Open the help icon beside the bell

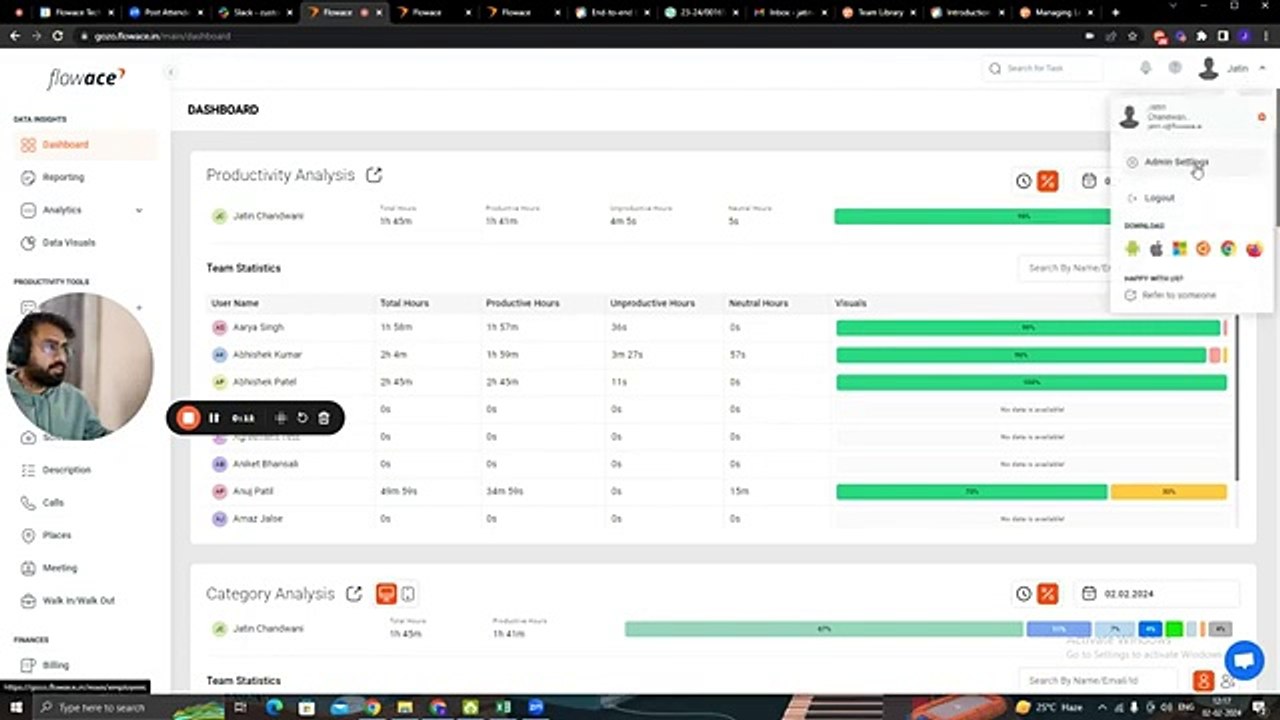pyautogui.click(x=1175, y=68)
